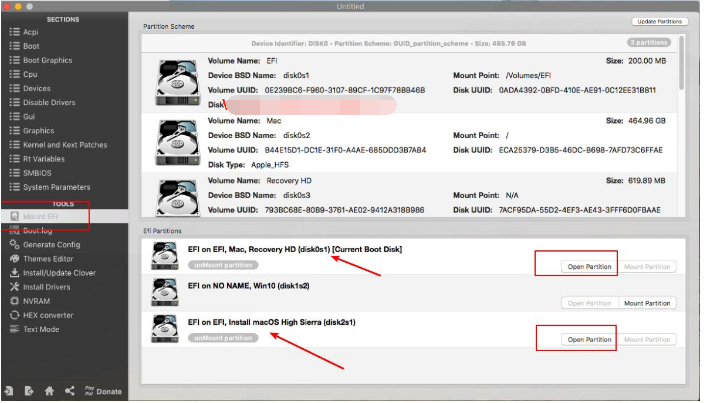704x403 pixels.
Task: Open HEX converter tool
Action: (x=48, y=315)
